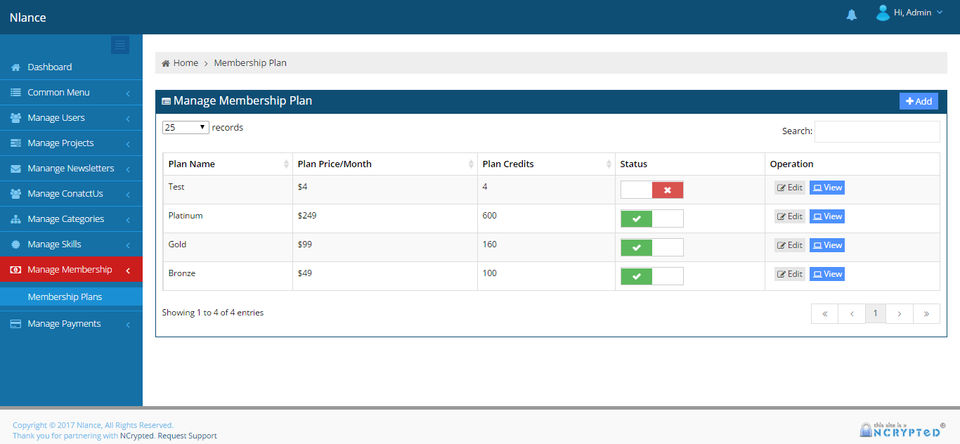Go to next page of pagination
The height and width of the screenshot is (444, 960).
click(x=899, y=314)
